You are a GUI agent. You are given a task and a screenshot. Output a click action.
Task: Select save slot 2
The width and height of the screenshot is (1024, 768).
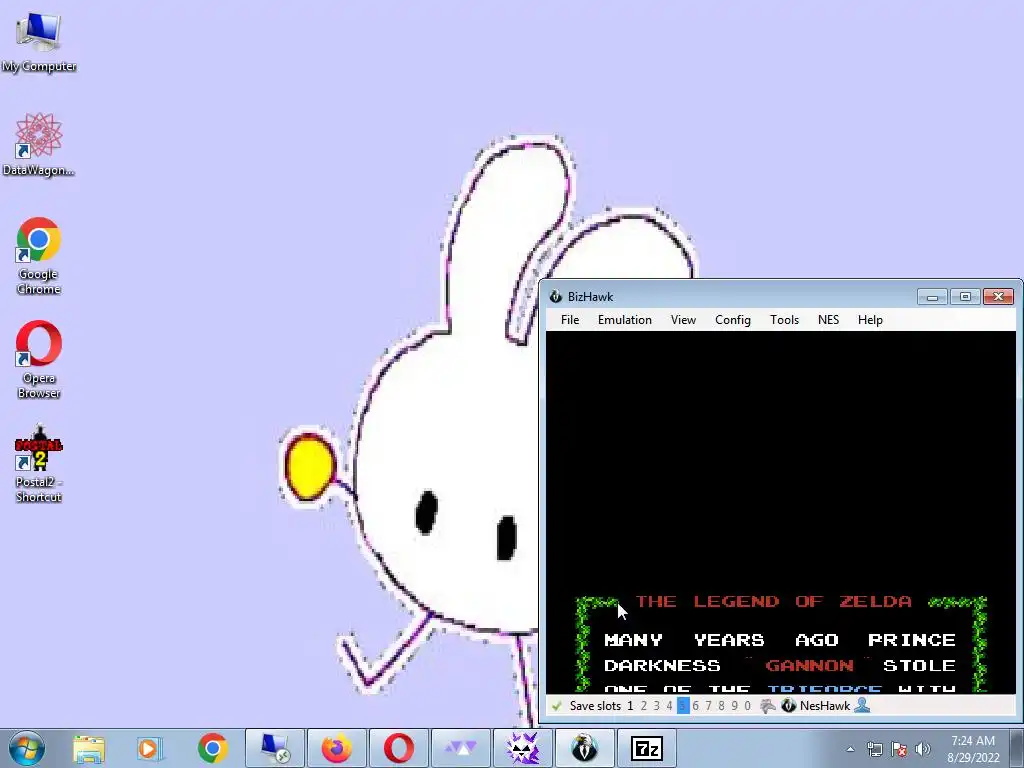tap(644, 706)
